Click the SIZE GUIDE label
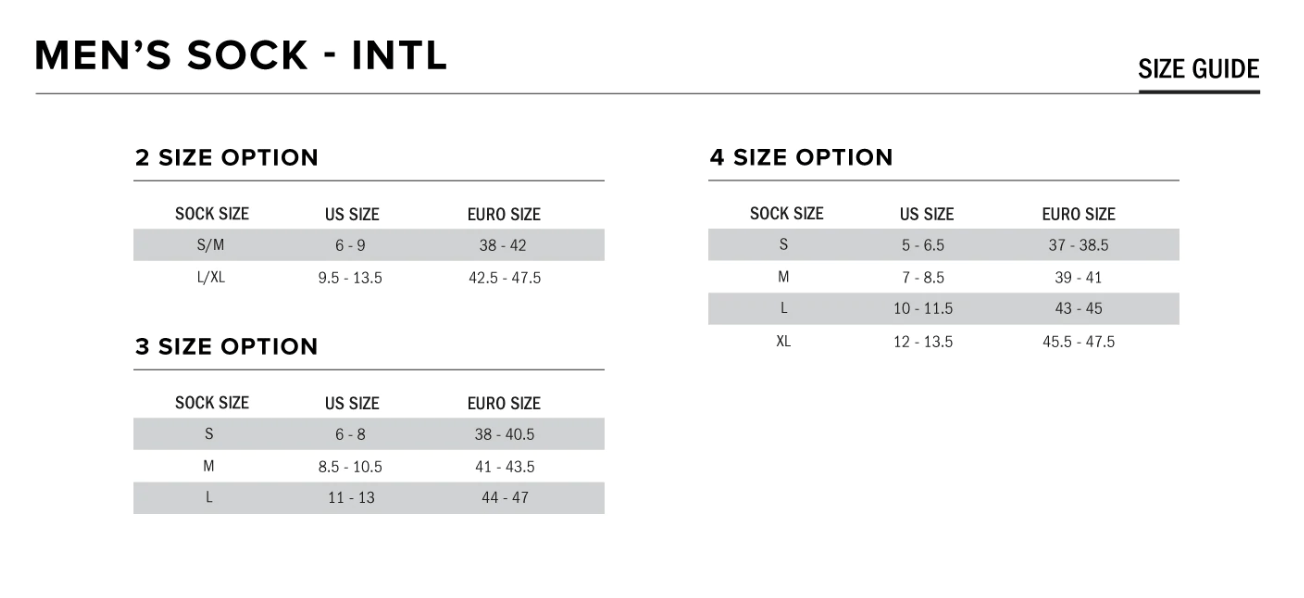This screenshot has width=1304, height=598. click(x=1198, y=69)
